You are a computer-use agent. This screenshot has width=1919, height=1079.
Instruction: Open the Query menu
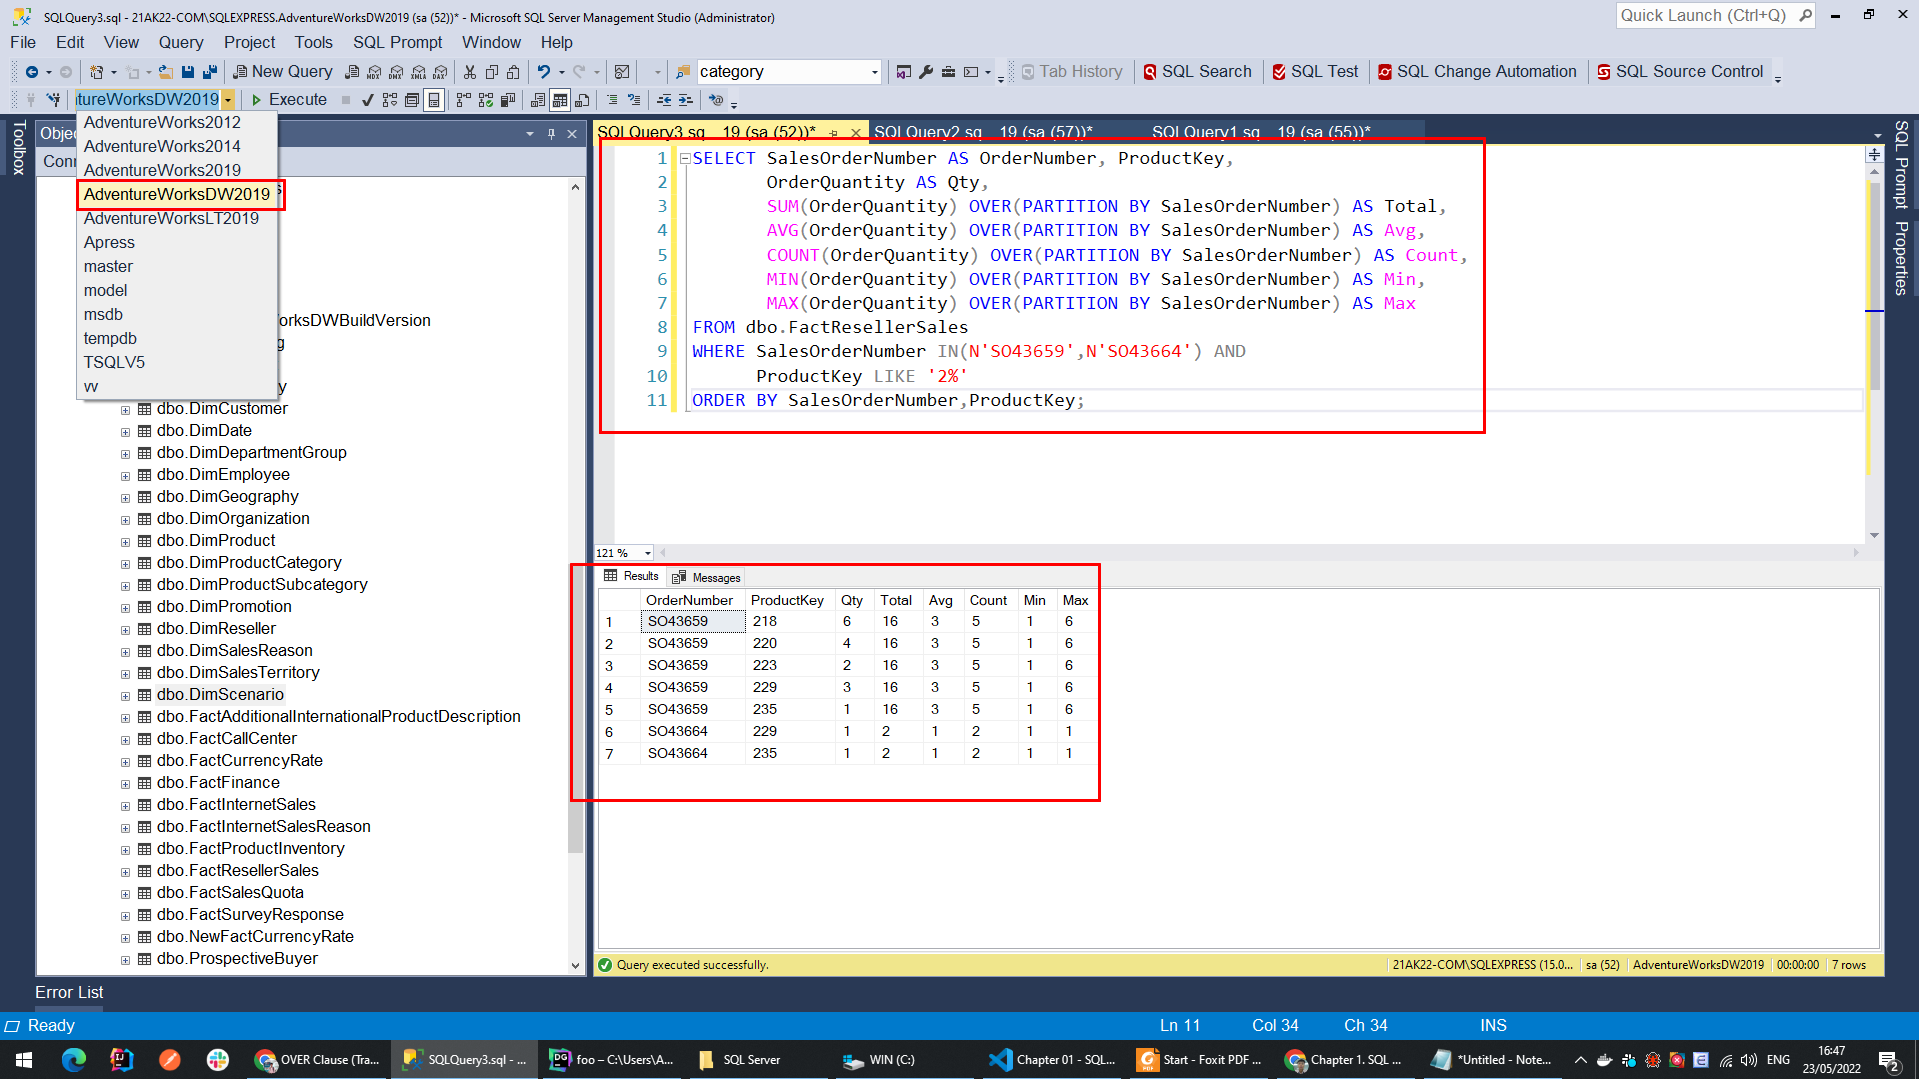181,42
